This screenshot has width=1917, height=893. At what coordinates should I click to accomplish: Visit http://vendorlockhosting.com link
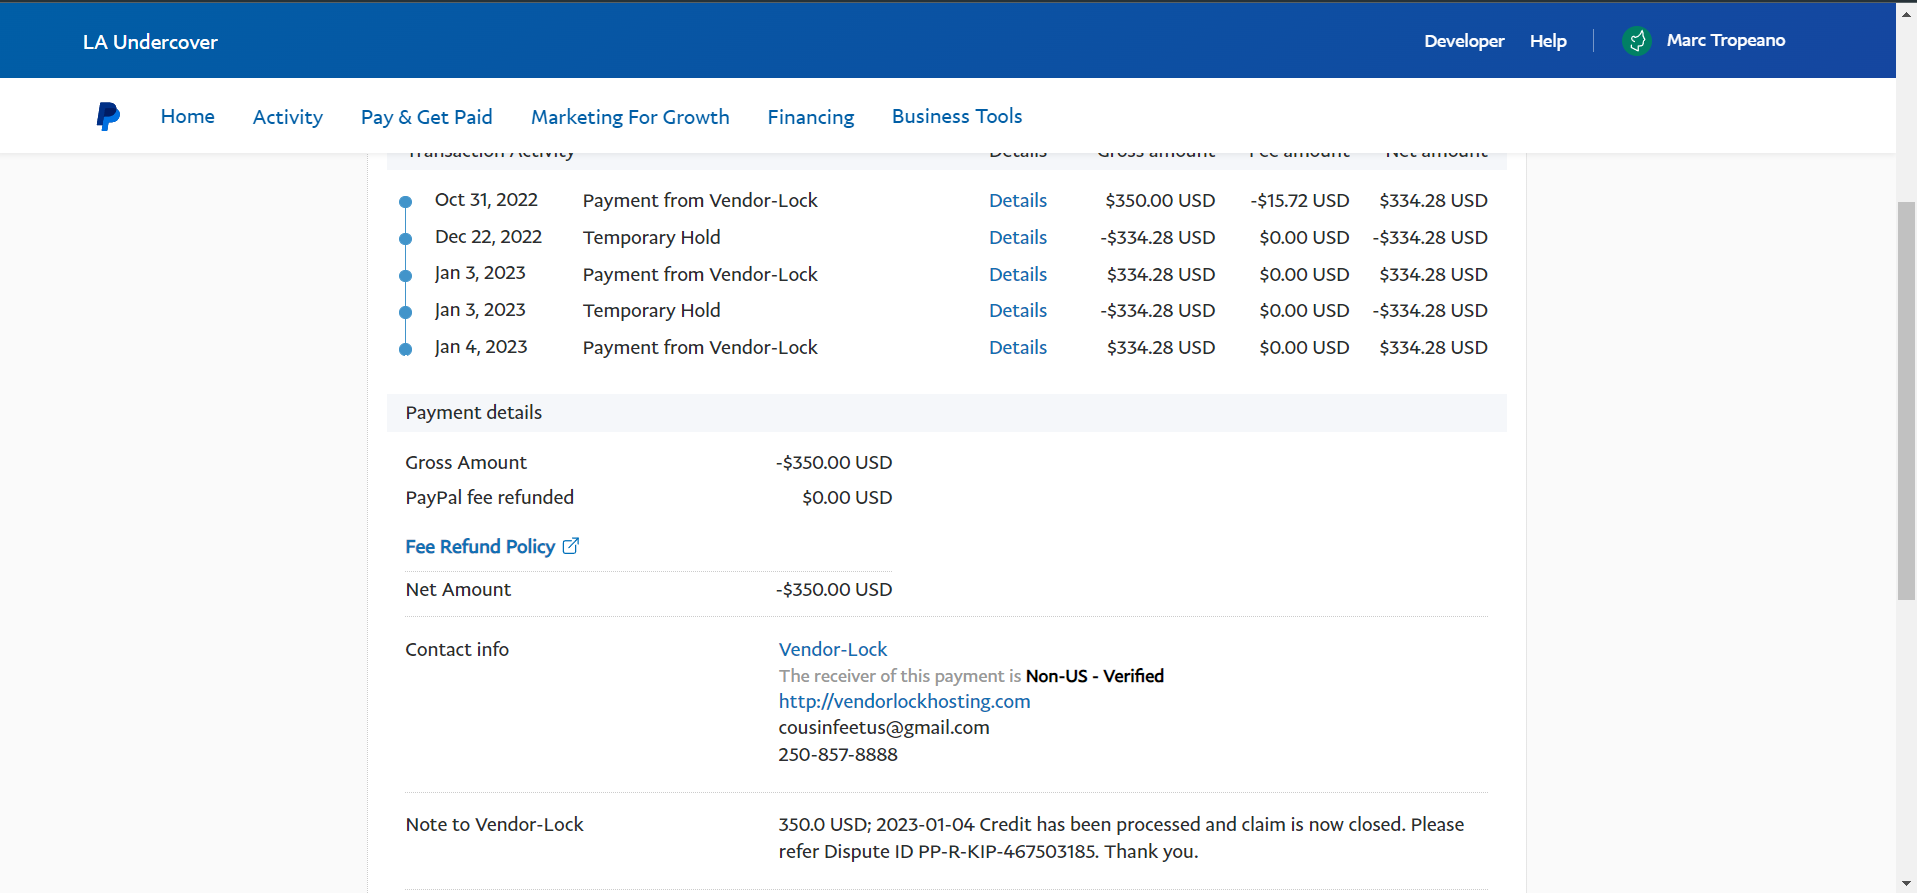[904, 701]
